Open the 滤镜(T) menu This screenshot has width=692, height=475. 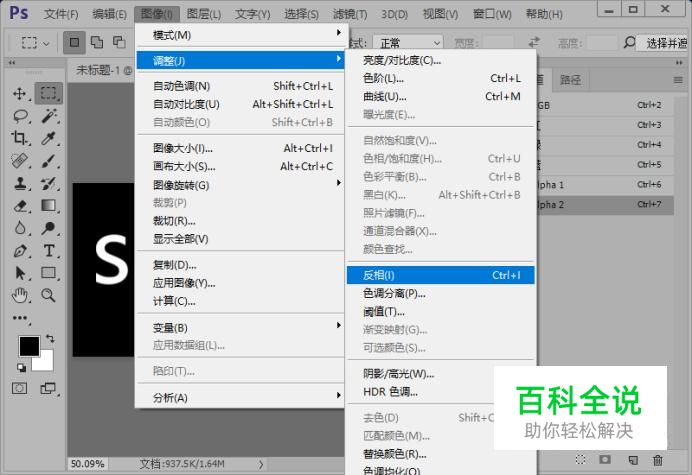pyautogui.click(x=350, y=14)
